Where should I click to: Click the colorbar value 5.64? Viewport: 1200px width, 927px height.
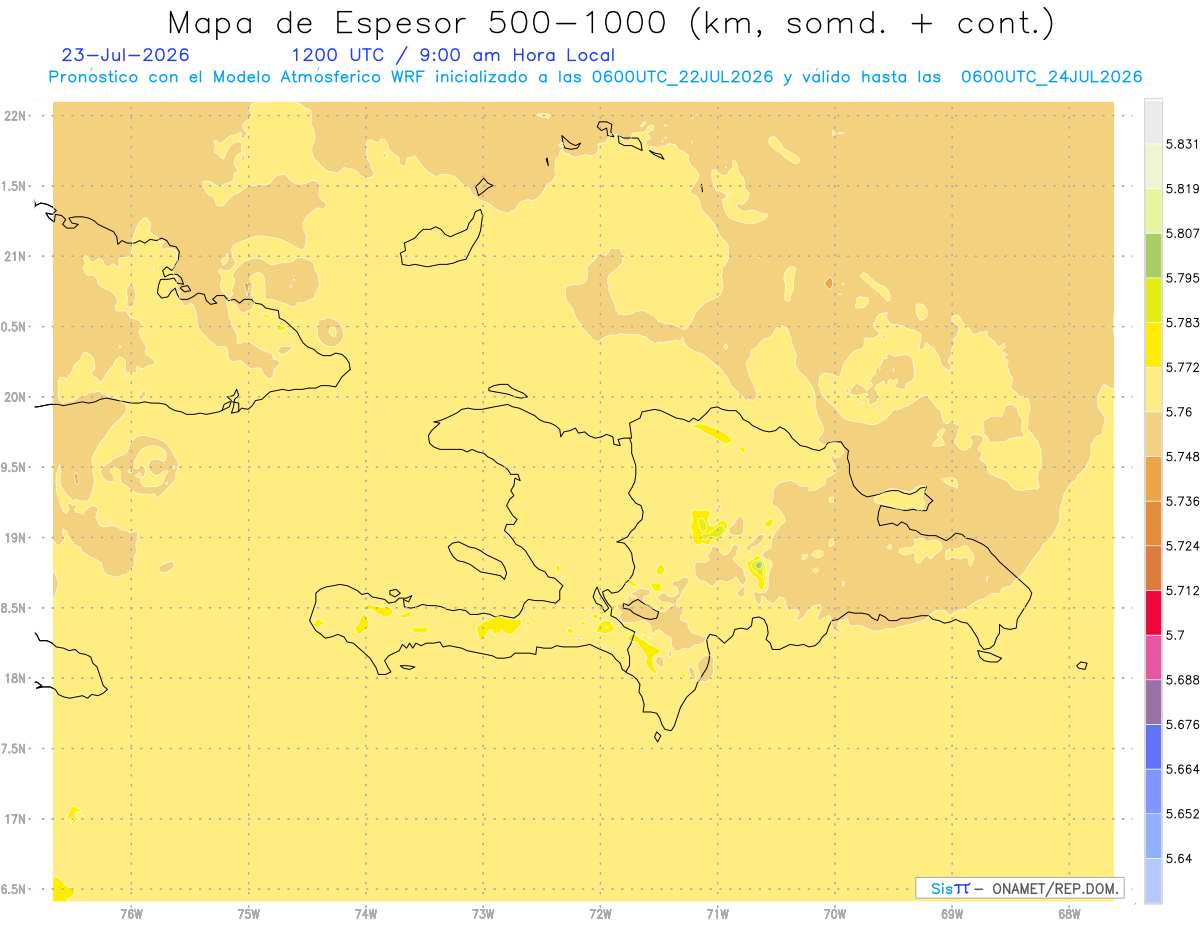tap(1178, 859)
